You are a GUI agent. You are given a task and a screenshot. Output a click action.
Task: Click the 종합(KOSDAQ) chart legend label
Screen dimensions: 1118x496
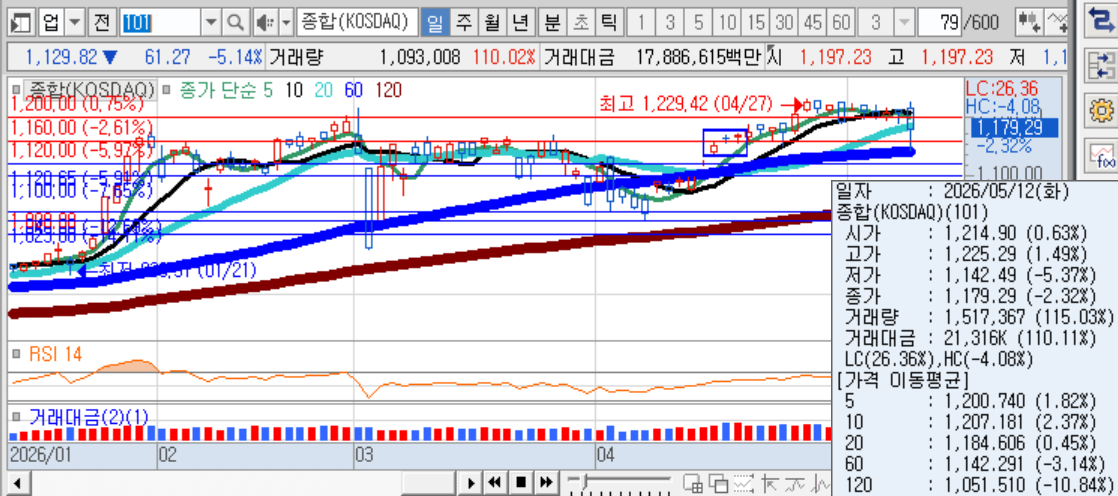[x=89, y=90]
